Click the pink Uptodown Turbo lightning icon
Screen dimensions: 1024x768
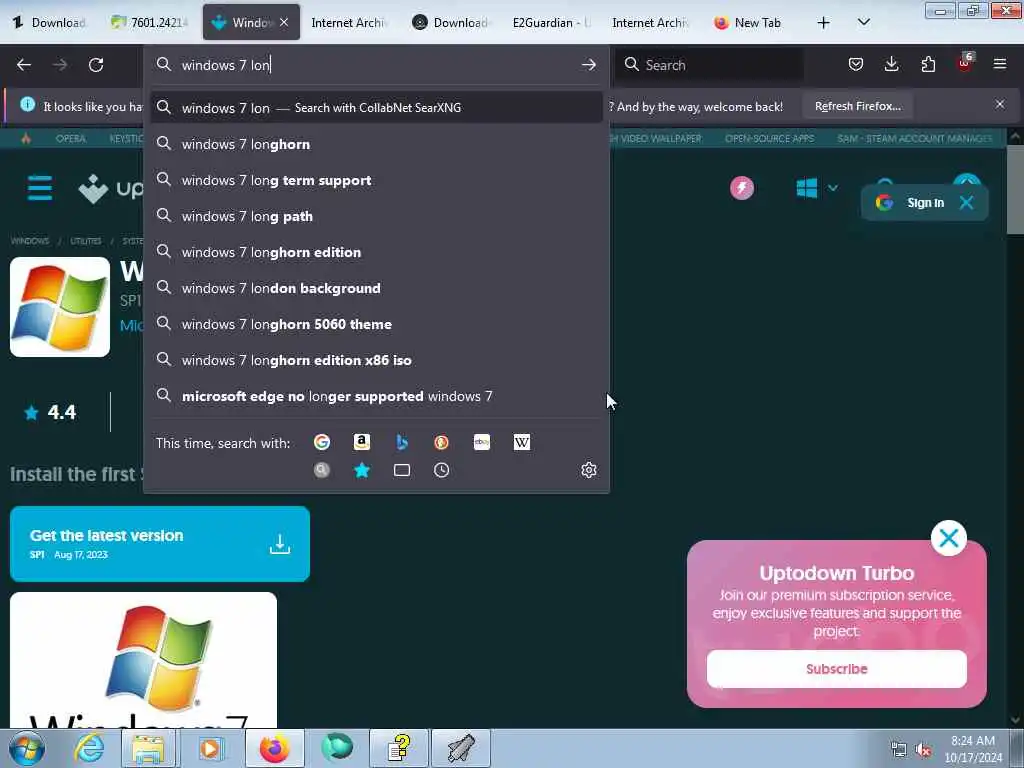pos(742,188)
